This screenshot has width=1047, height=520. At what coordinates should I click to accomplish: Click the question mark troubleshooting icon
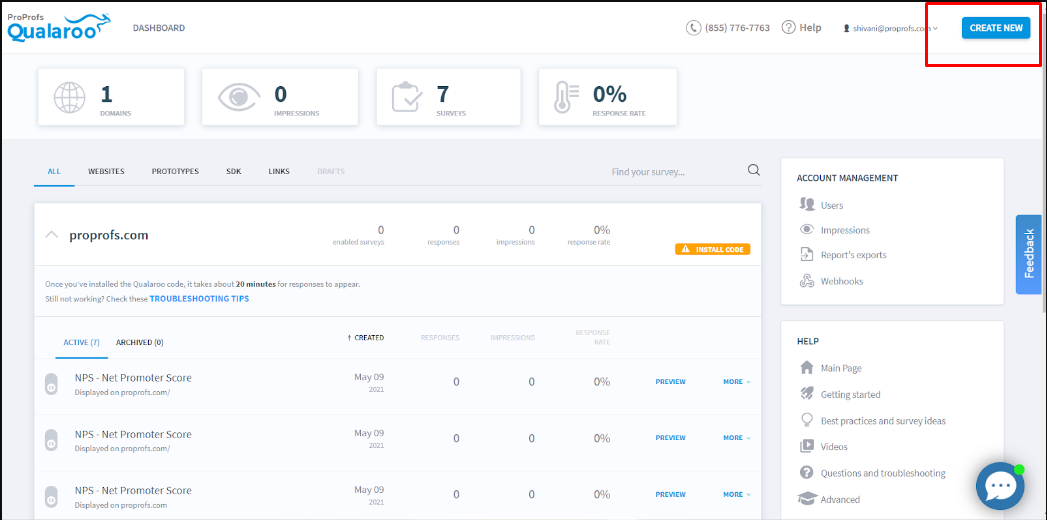[x=807, y=473]
